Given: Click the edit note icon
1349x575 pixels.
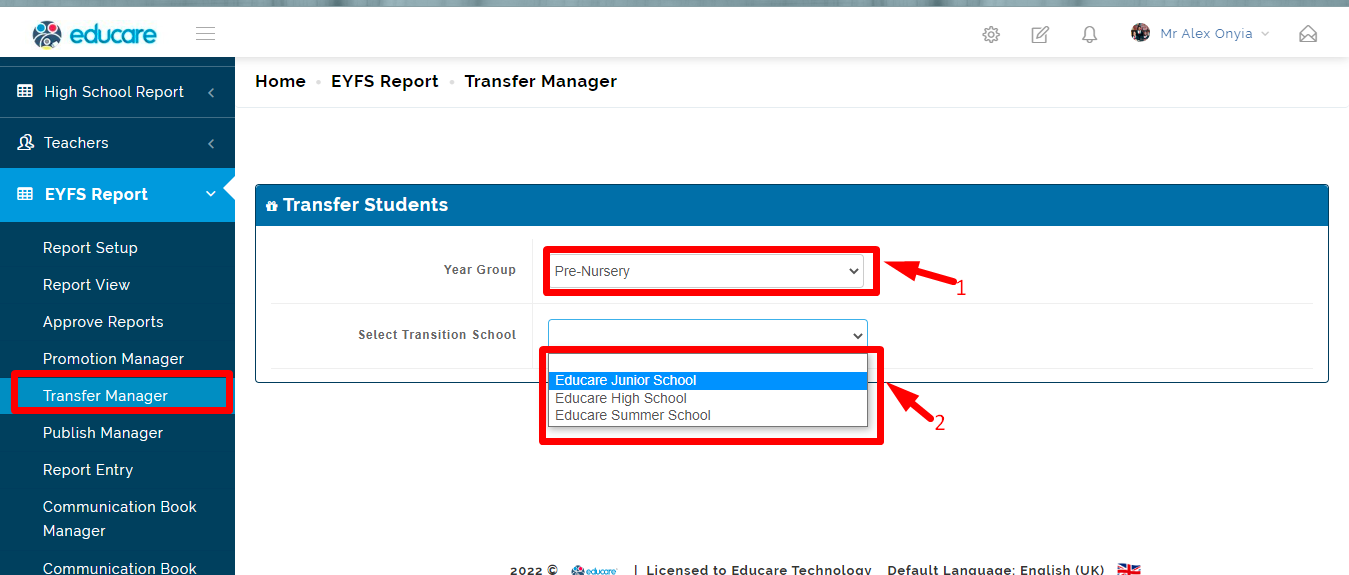Looking at the screenshot, I should click(x=1040, y=35).
